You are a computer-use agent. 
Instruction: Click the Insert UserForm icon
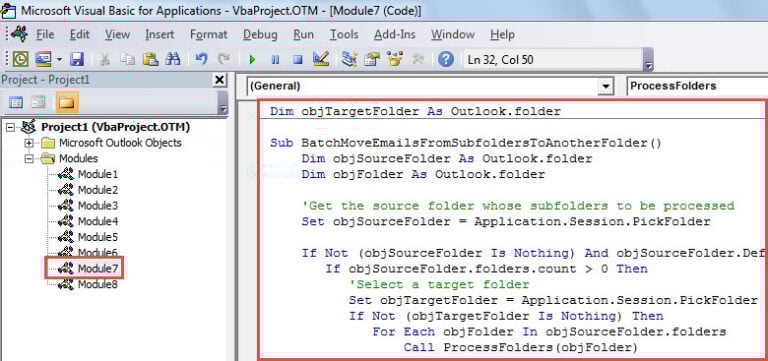pos(44,59)
